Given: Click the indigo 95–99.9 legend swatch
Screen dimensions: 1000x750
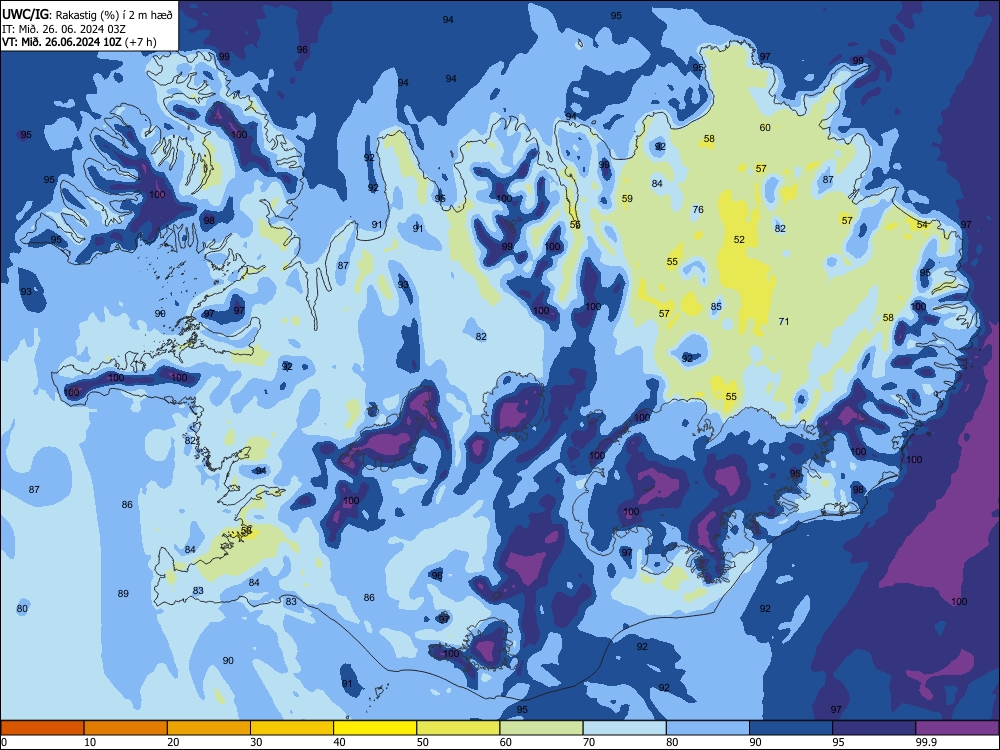Looking at the screenshot, I should (874, 728).
